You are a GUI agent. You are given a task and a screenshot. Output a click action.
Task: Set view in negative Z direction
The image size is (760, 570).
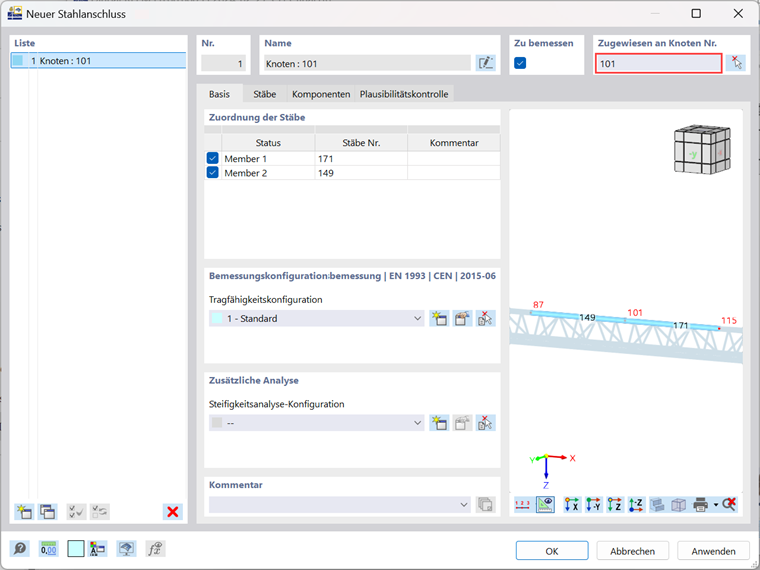pos(636,505)
